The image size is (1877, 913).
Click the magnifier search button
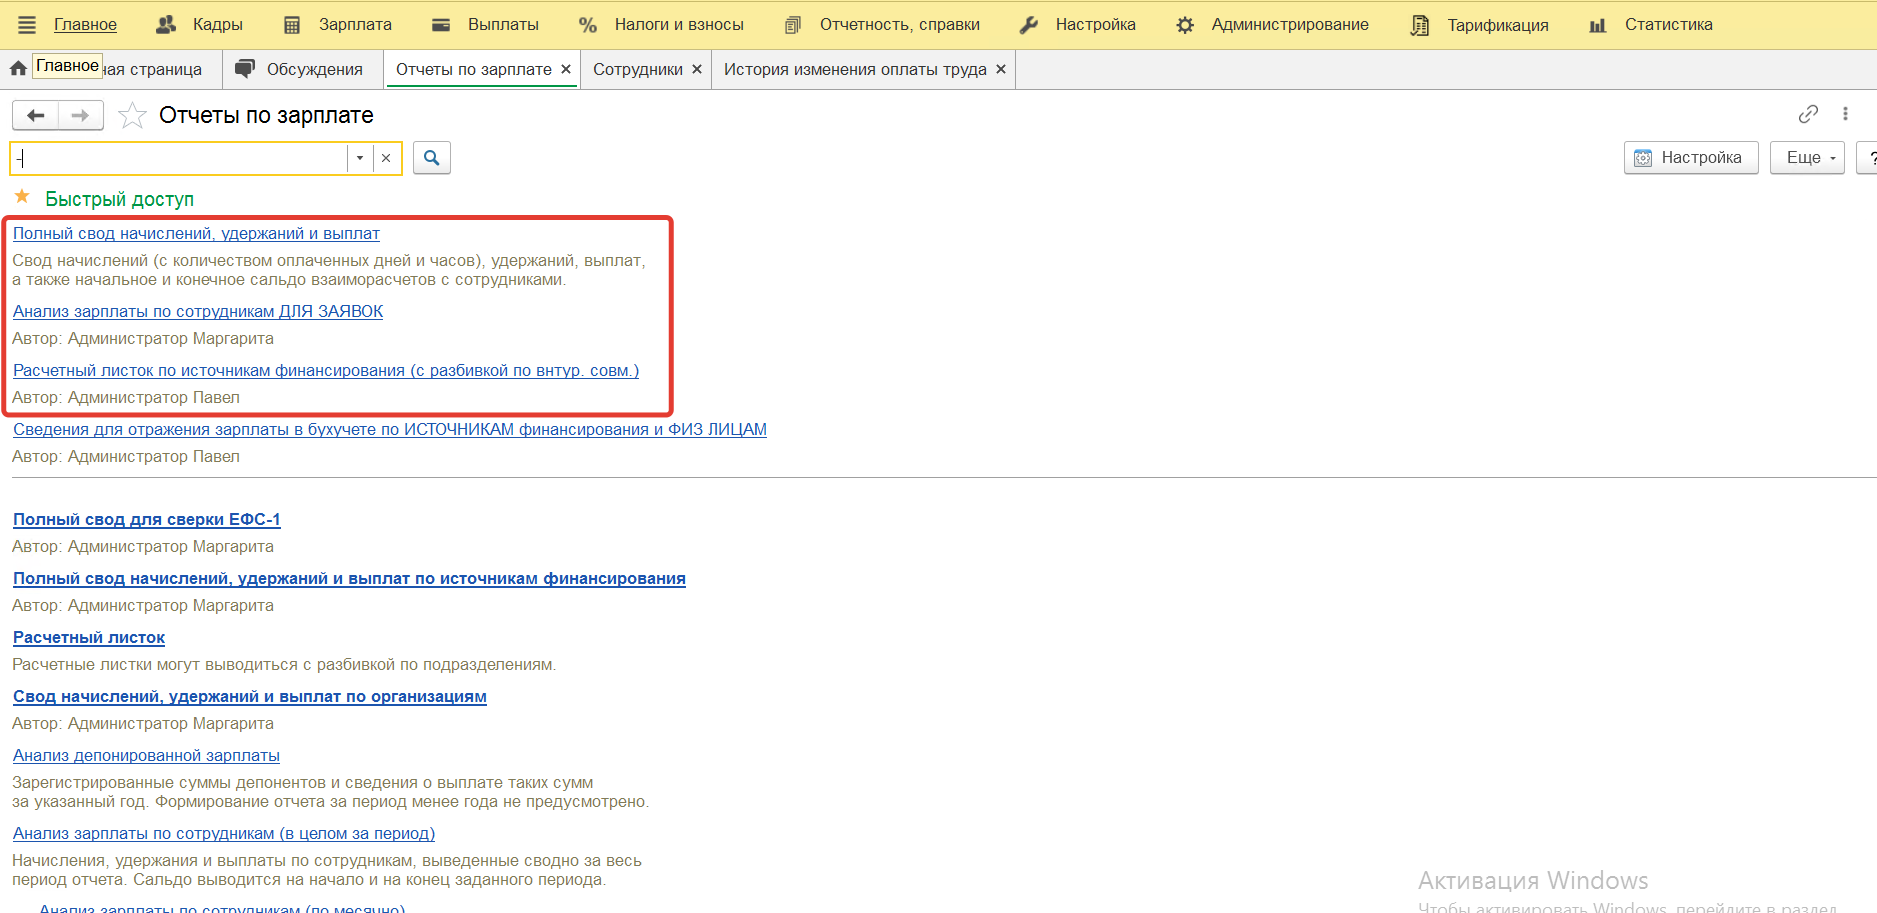[431, 158]
